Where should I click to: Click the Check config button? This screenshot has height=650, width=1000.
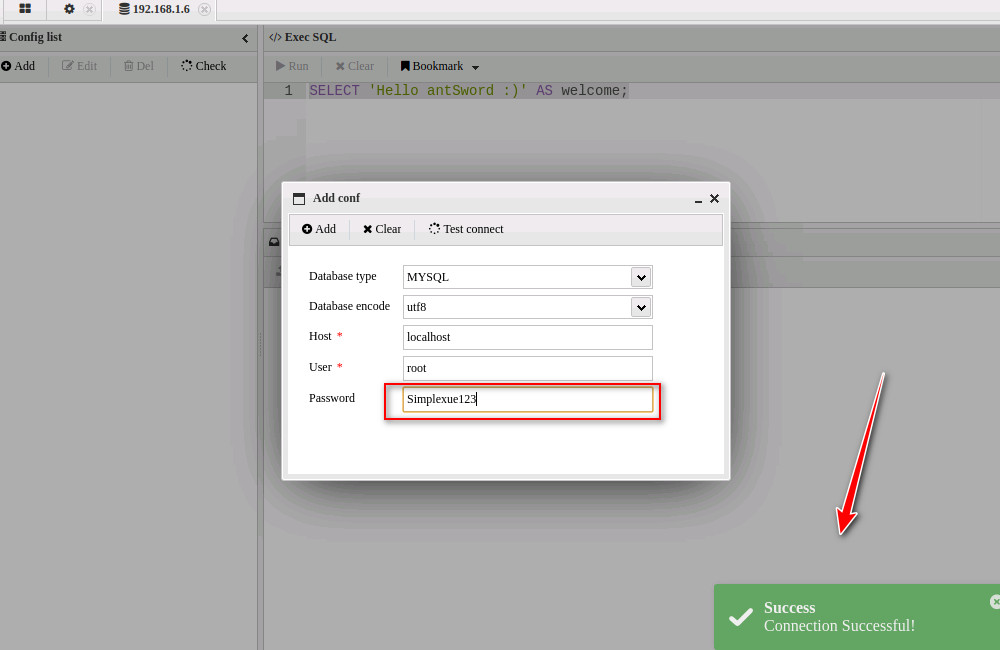tap(203, 66)
